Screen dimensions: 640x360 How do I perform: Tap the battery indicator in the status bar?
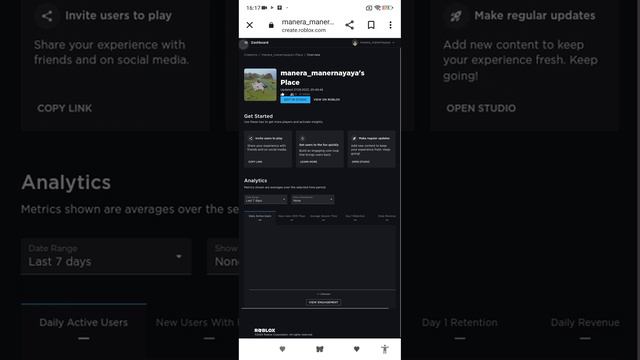[387, 8]
